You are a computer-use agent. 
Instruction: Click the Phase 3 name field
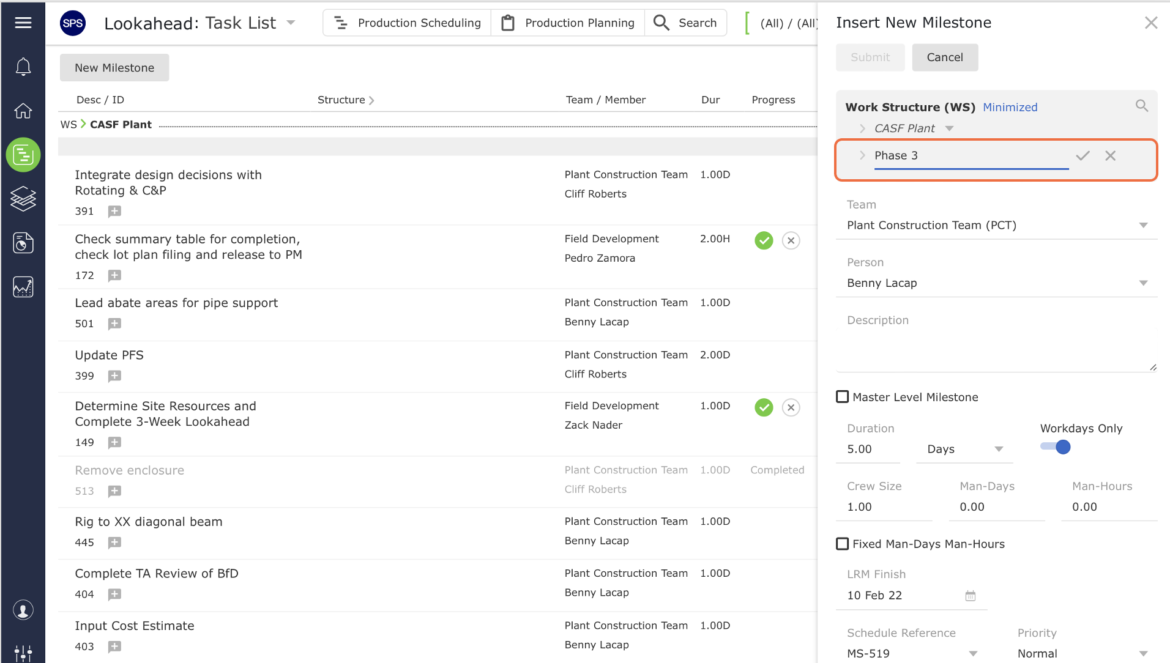click(x=971, y=156)
